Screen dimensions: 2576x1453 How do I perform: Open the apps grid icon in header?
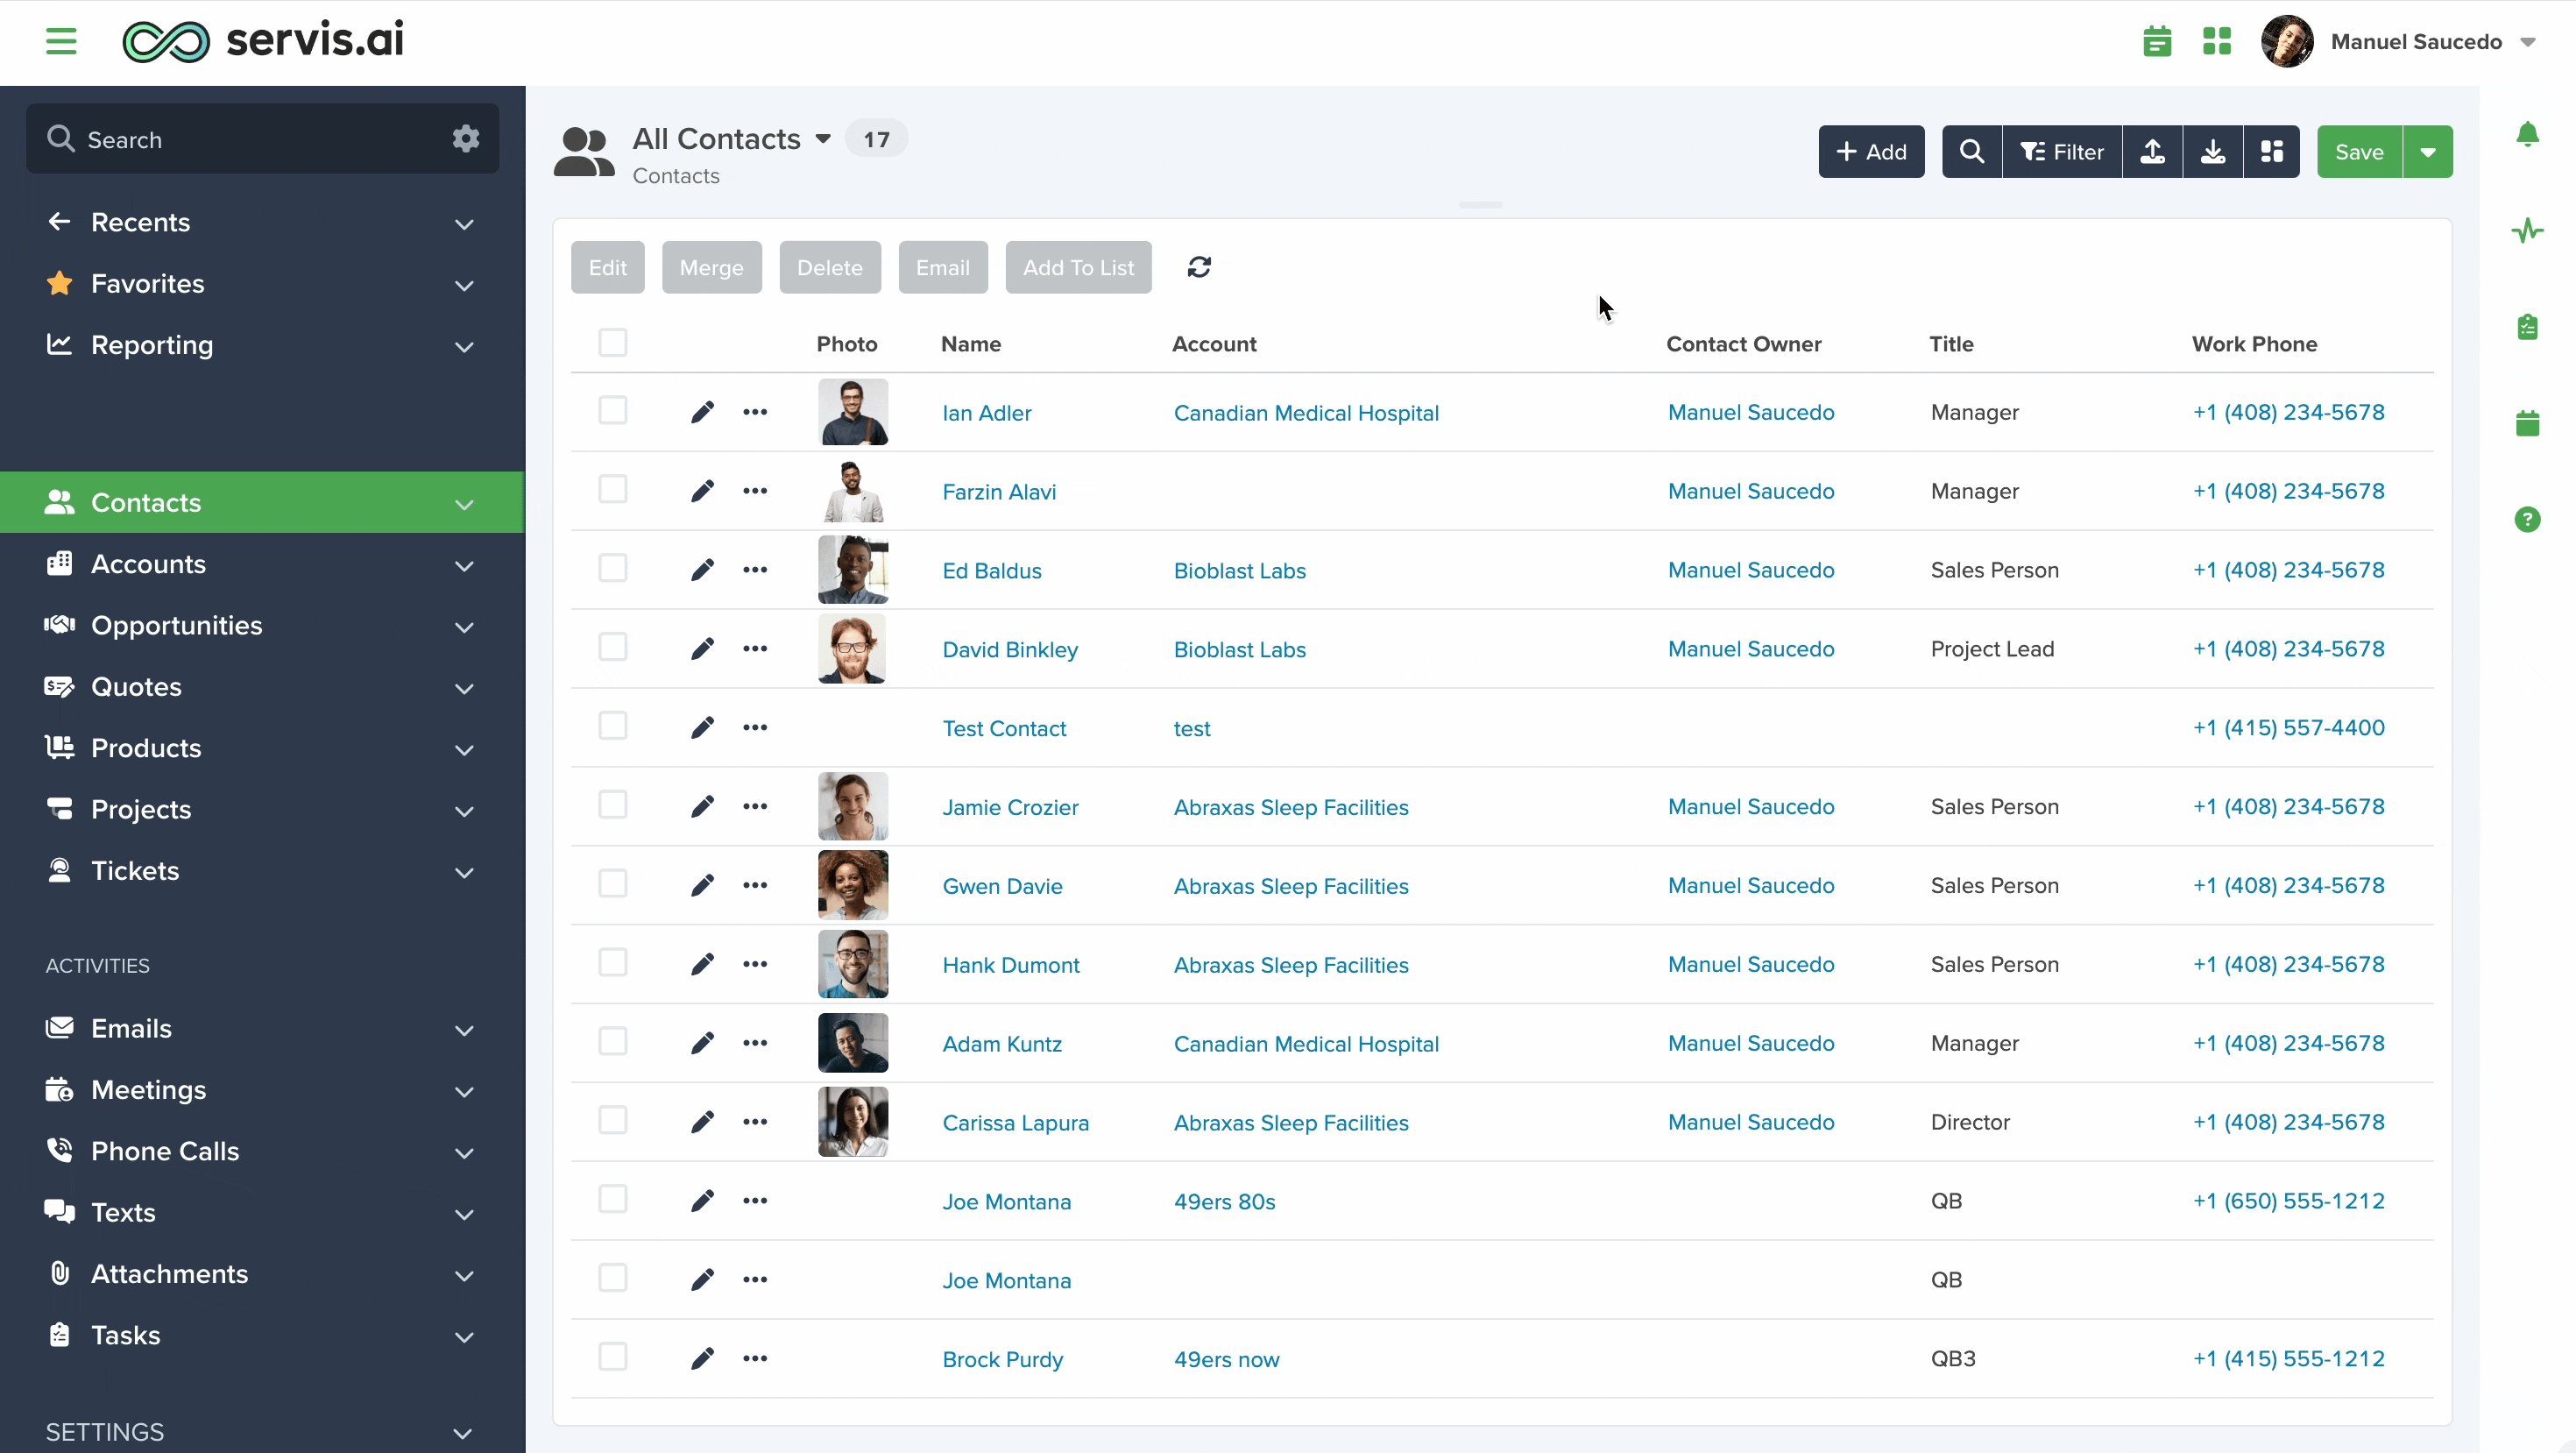tap(2217, 41)
